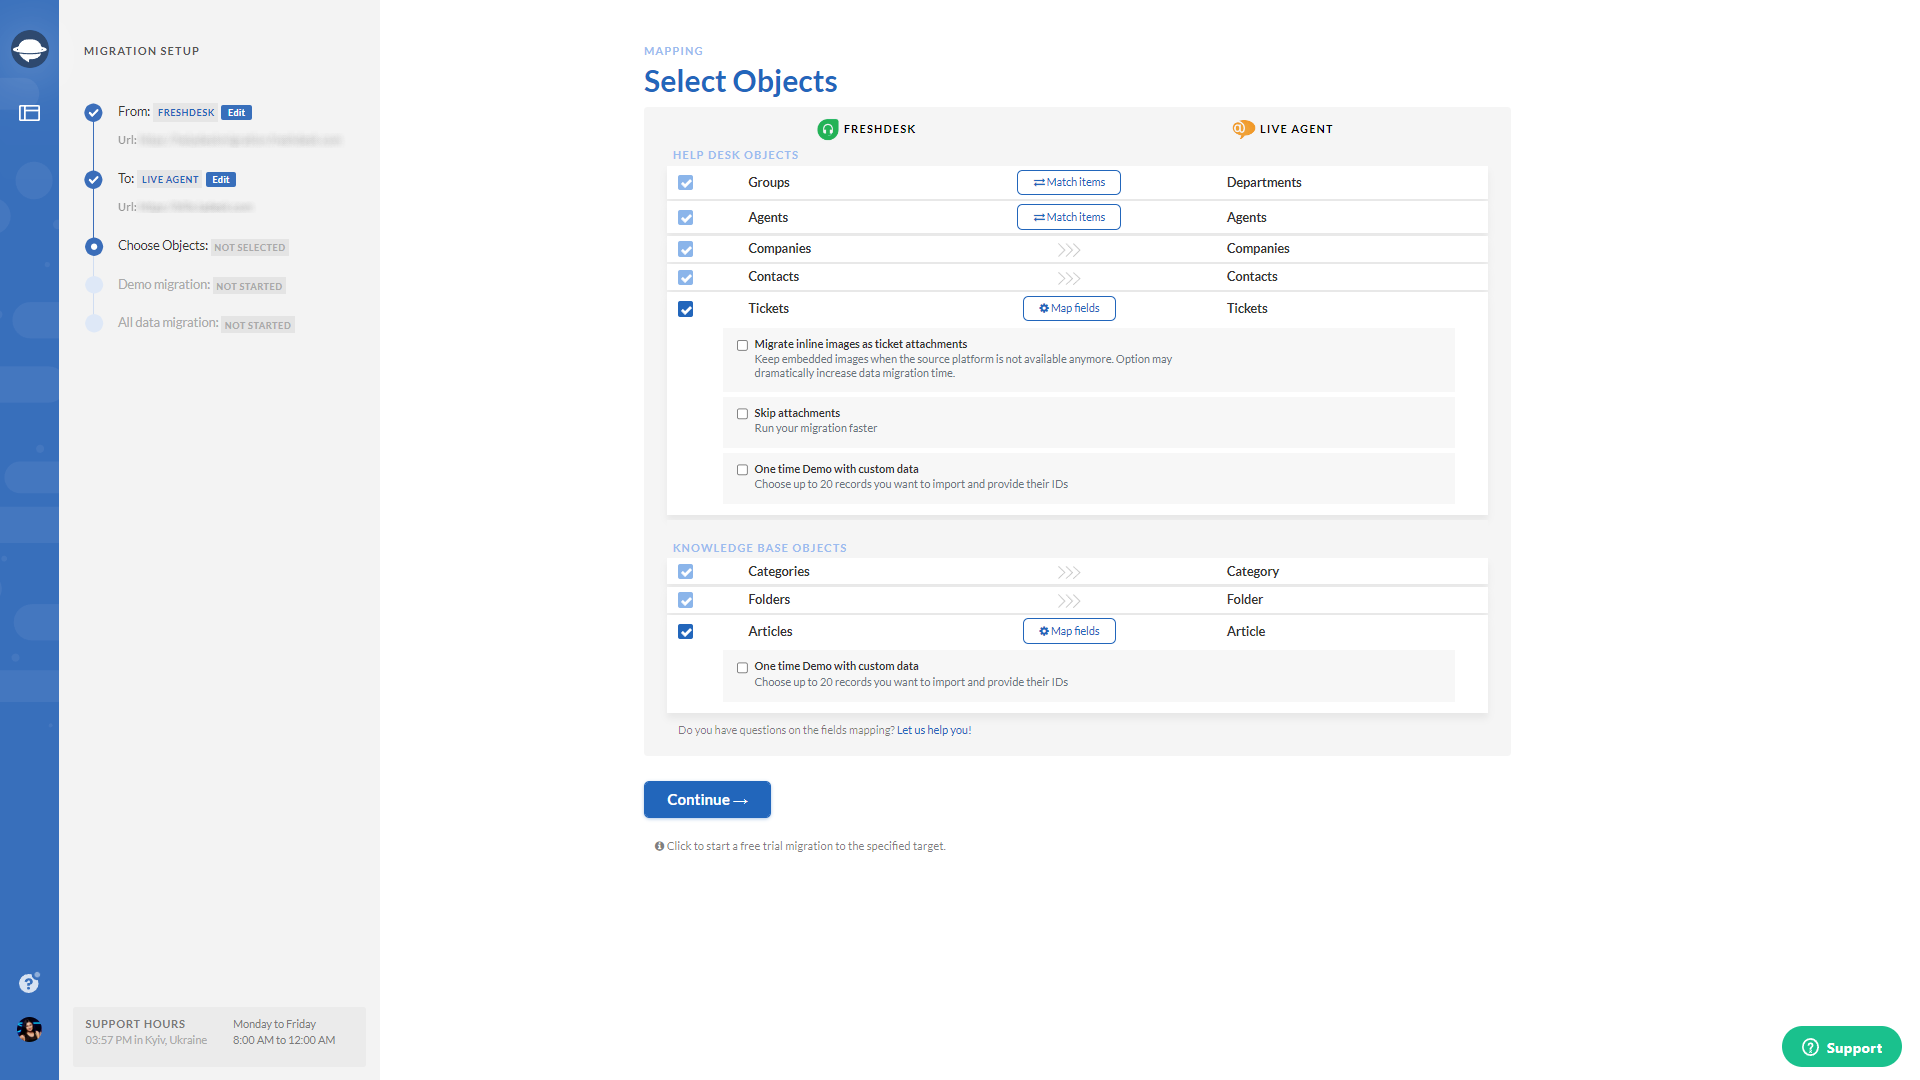Open the Let us help you link
This screenshot has height=1080, width=1920.
pyautogui.click(x=934, y=730)
